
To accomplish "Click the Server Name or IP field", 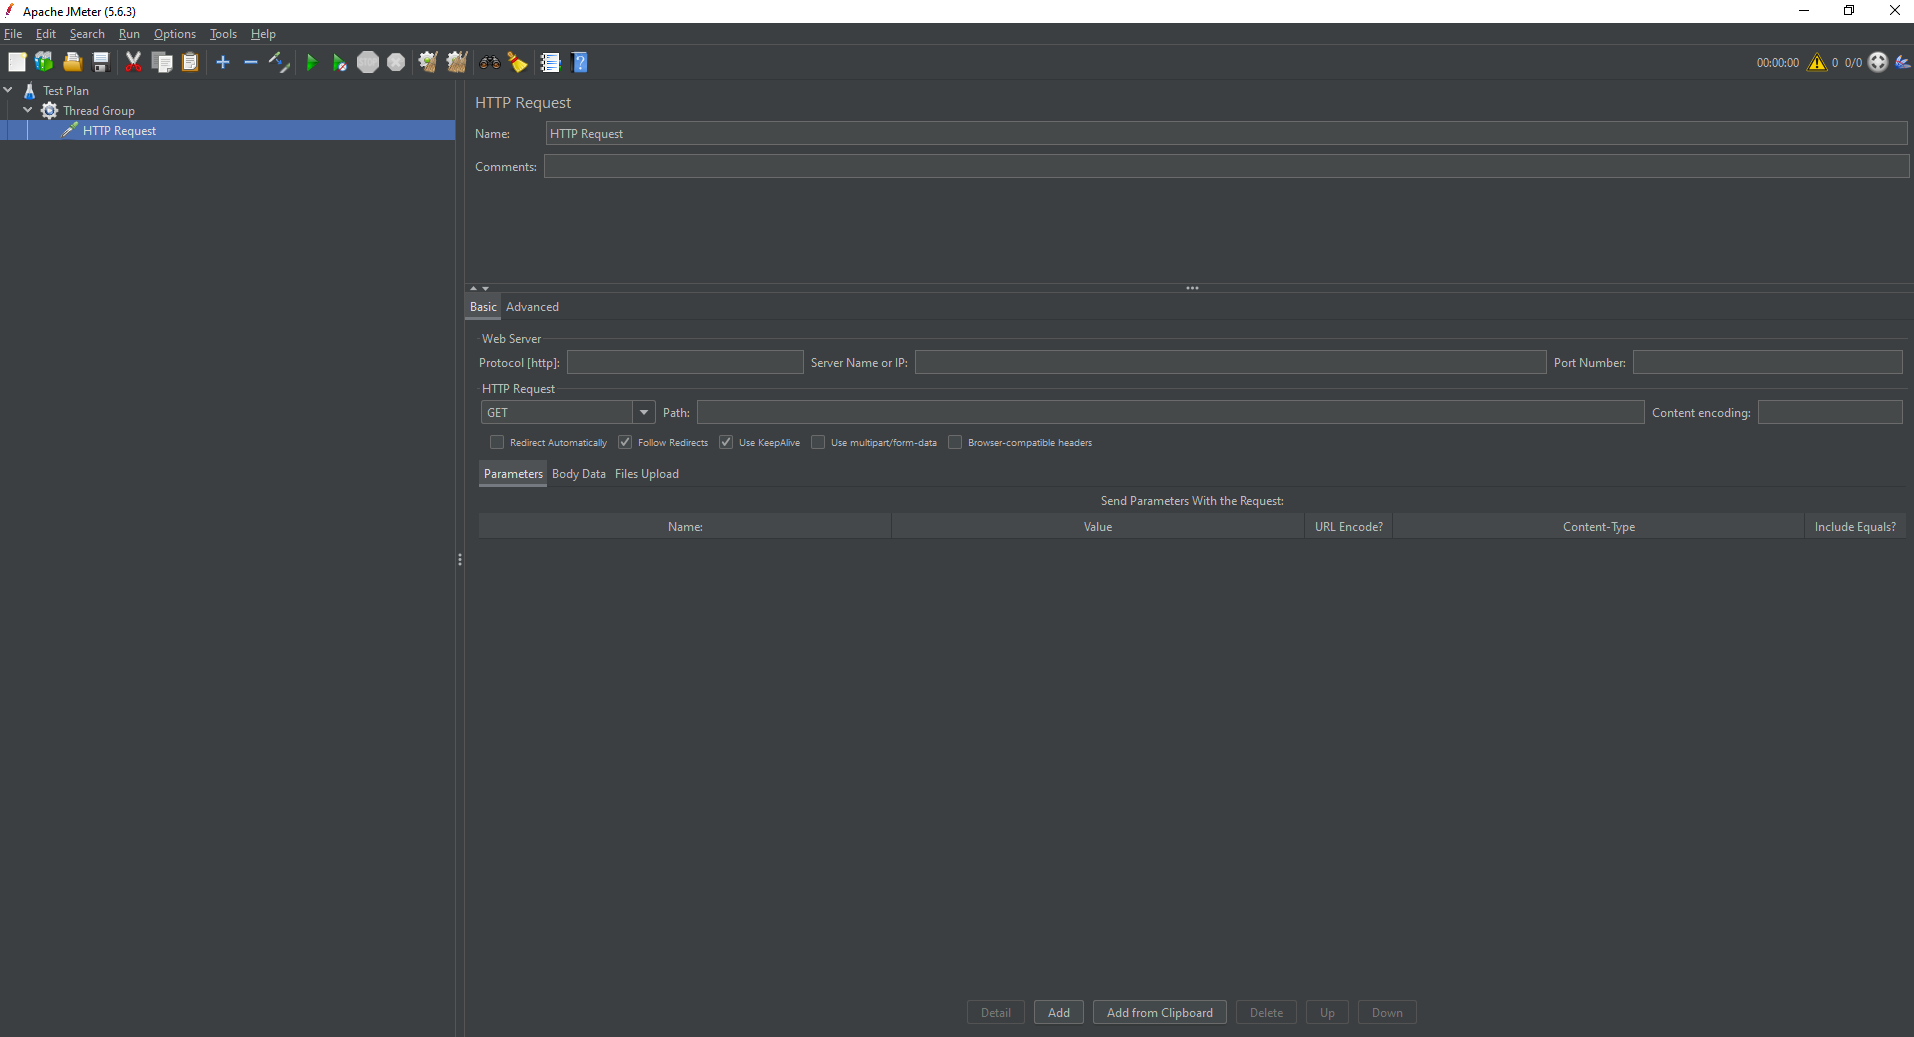I will click(x=1229, y=363).
